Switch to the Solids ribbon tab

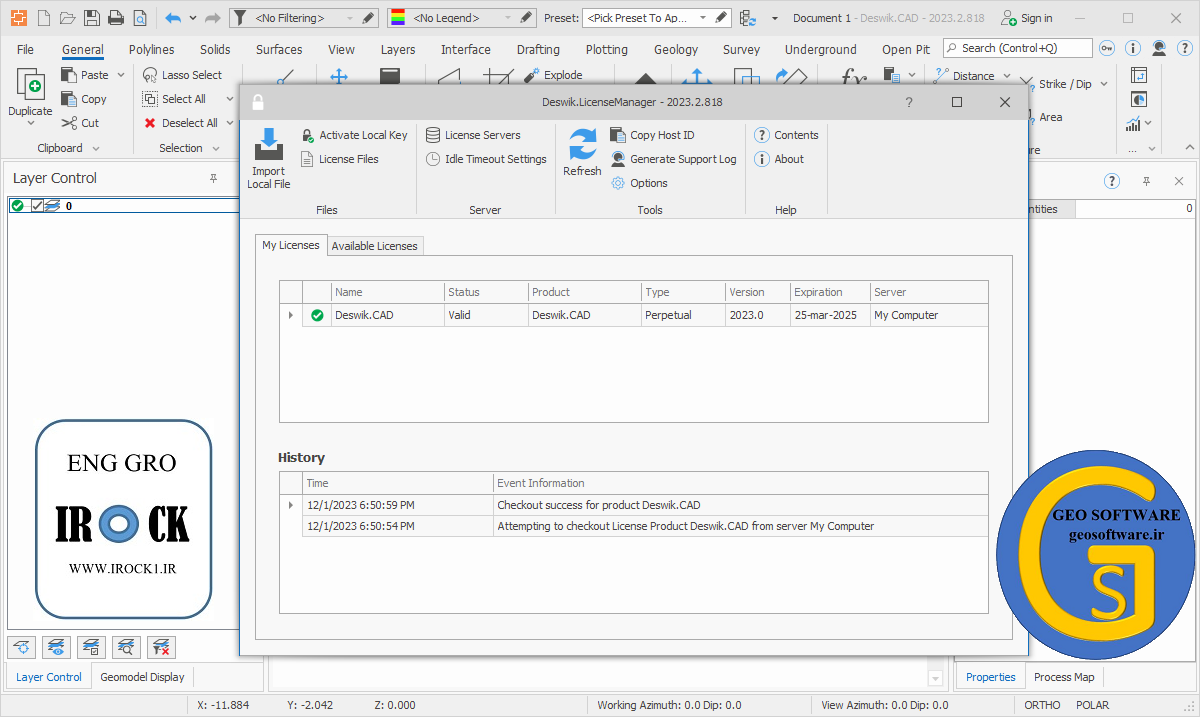point(215,49)
